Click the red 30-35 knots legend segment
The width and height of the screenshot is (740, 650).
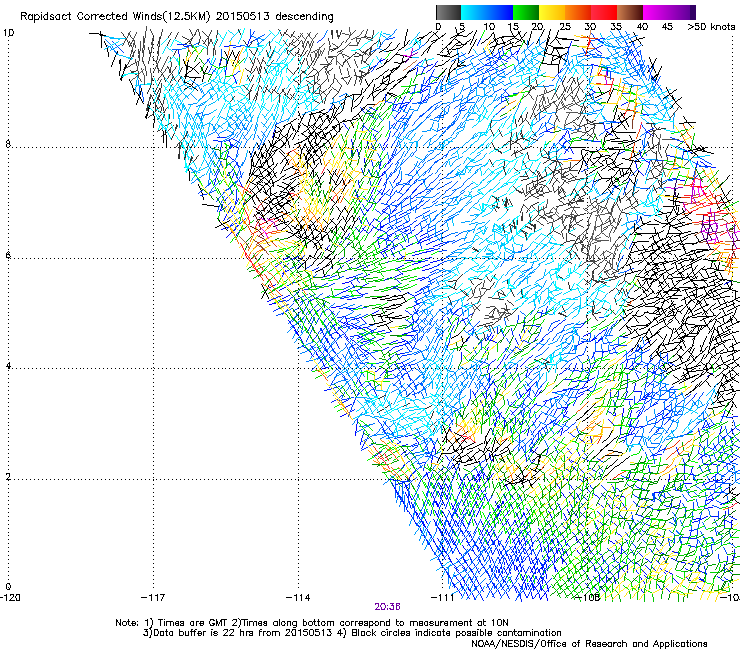coord(604,12)
